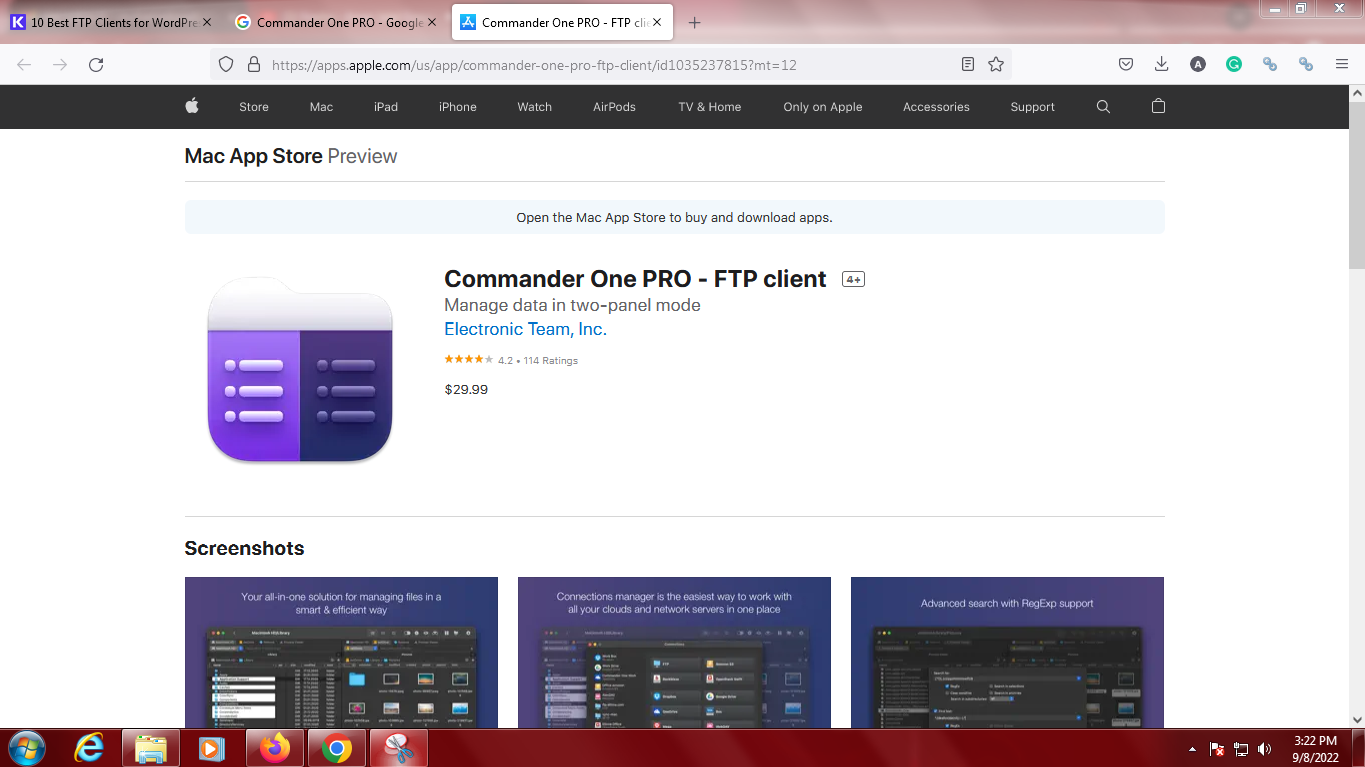Toggle reader view in the address bar

(x=968, y=64)
